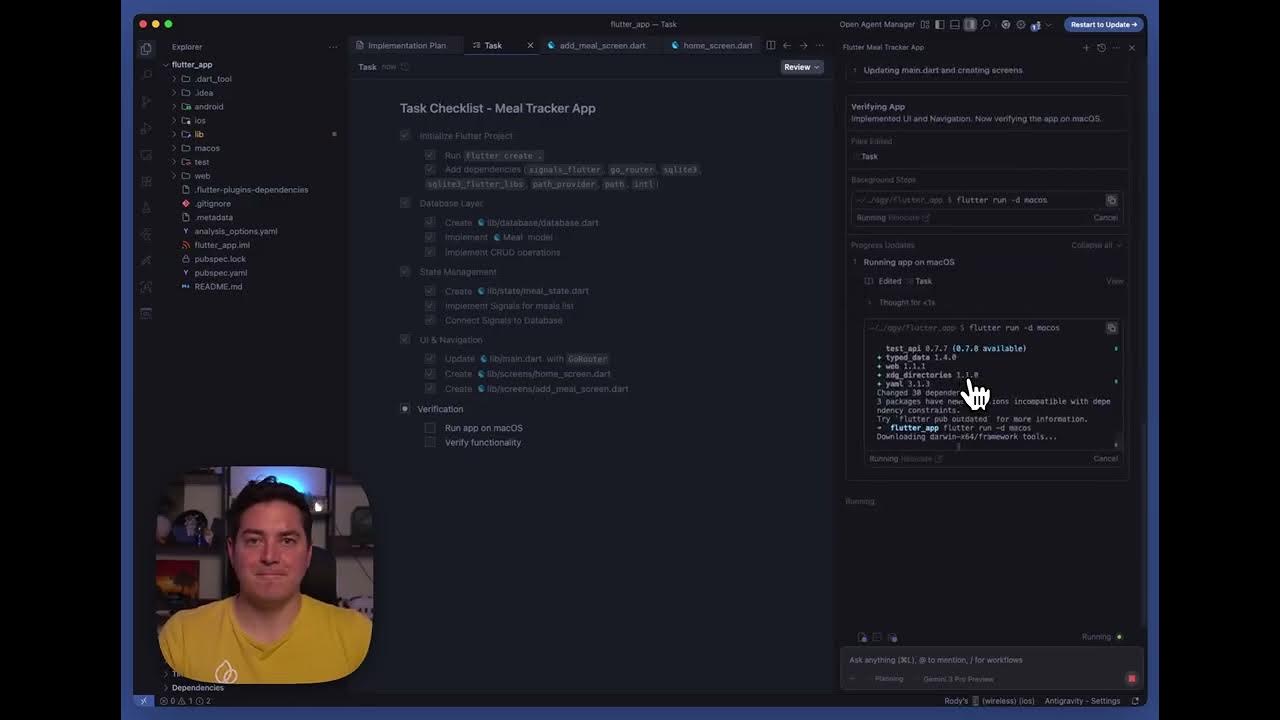Check the Verify functionality checkbox
The width and height of the screenshot is (1280, 720).
[x=430, y=442]
